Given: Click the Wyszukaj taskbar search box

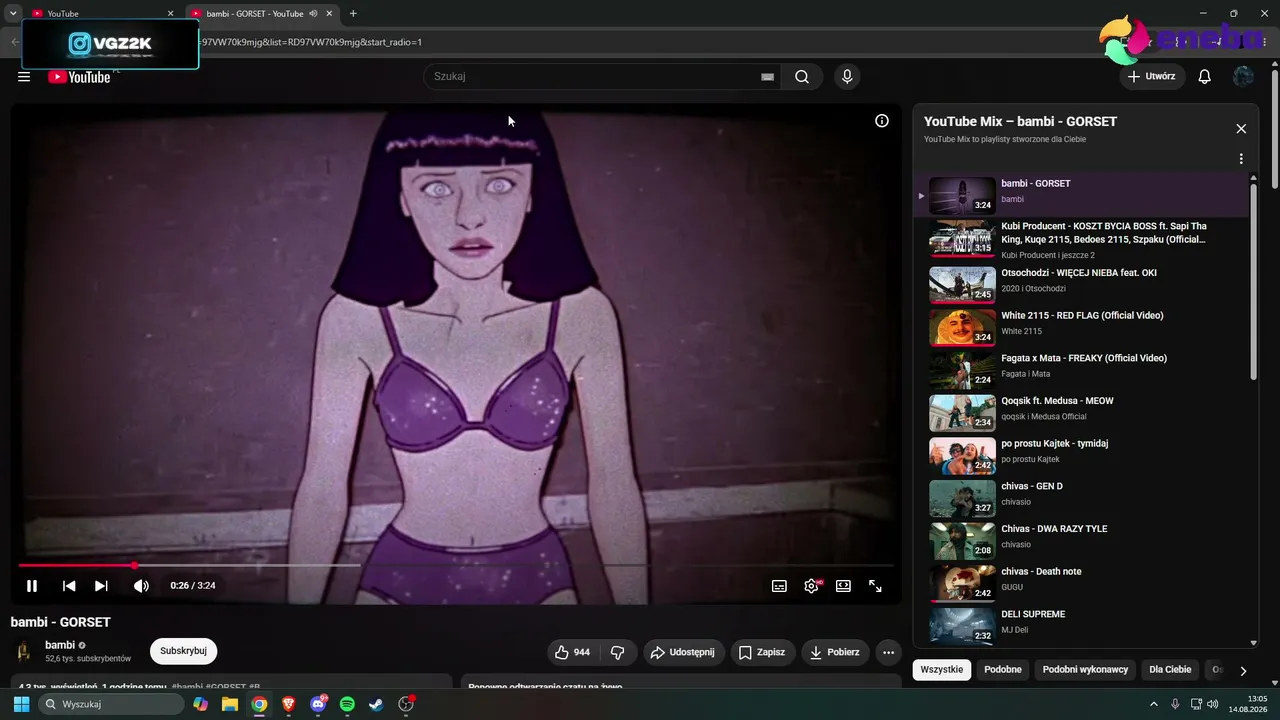Looking at the screenshot, I should [111, 704].
